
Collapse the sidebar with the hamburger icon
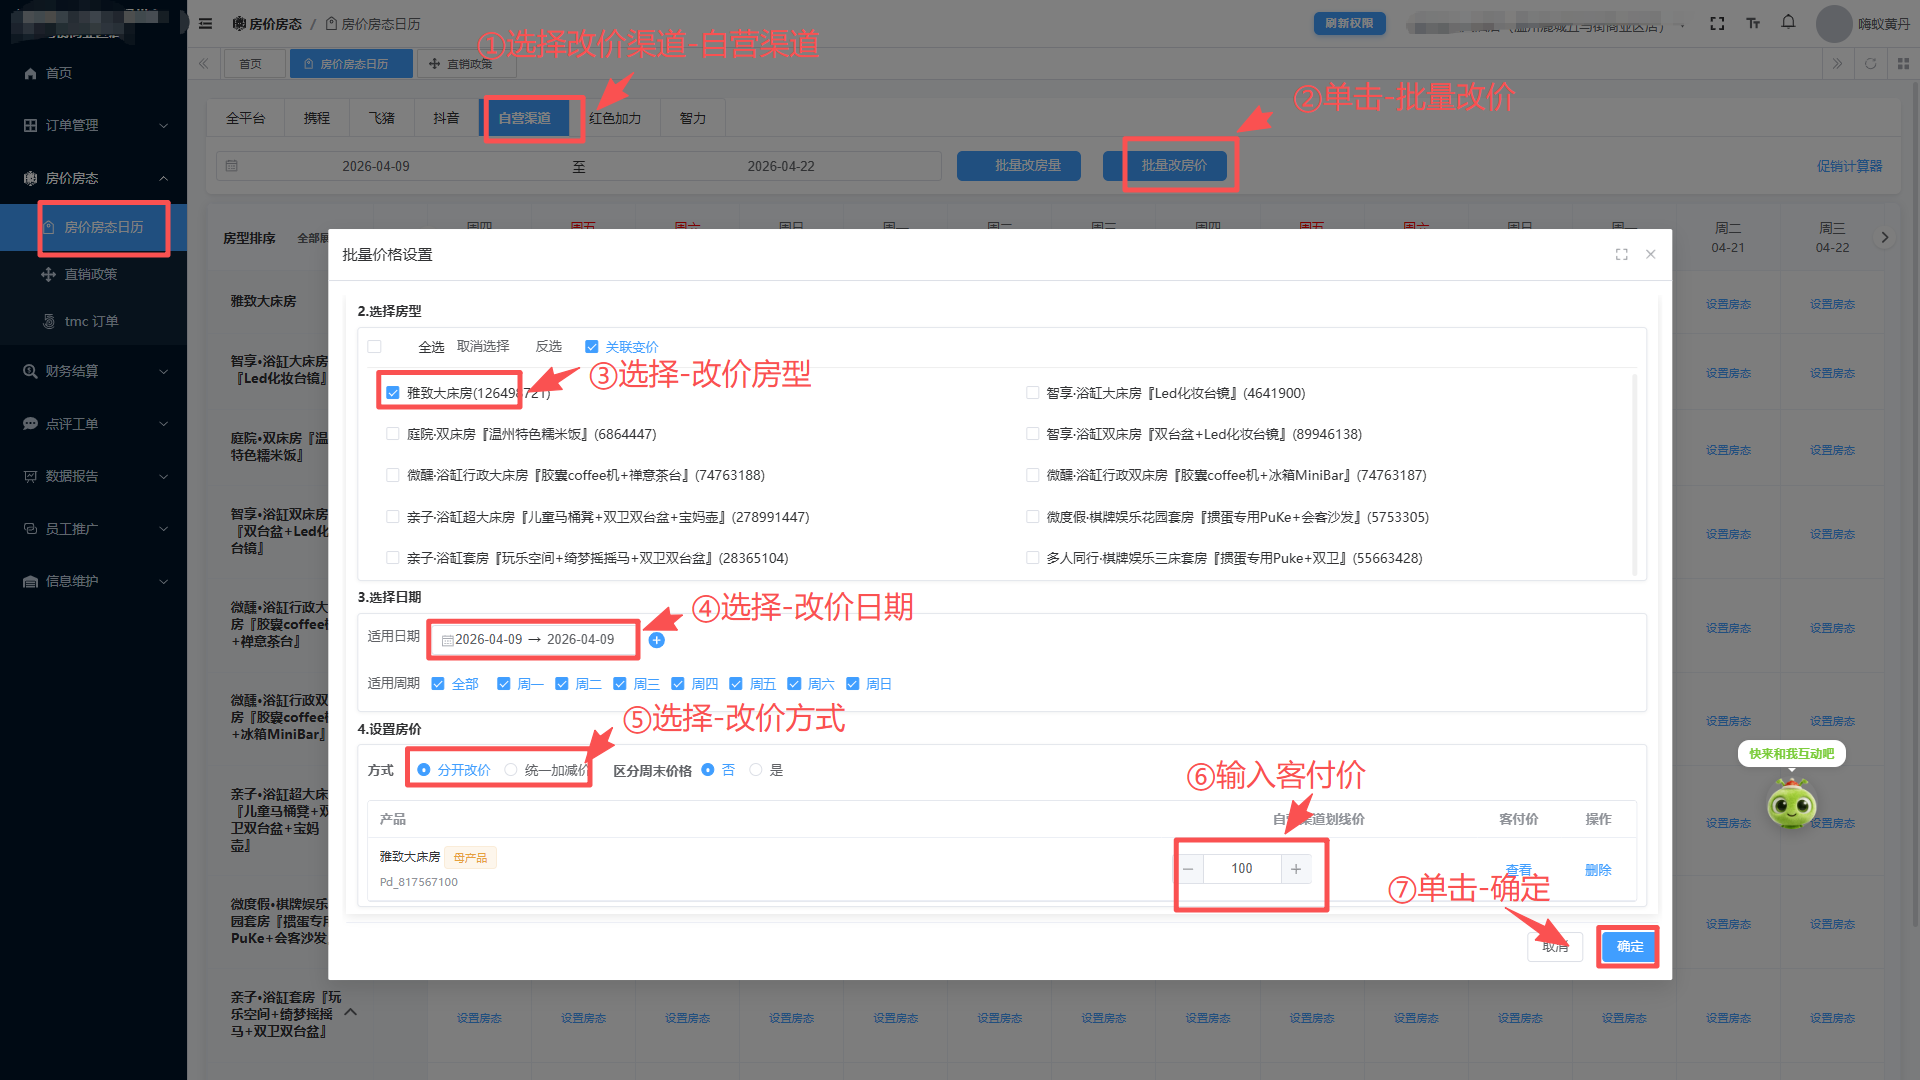click(x=205, y=23)
